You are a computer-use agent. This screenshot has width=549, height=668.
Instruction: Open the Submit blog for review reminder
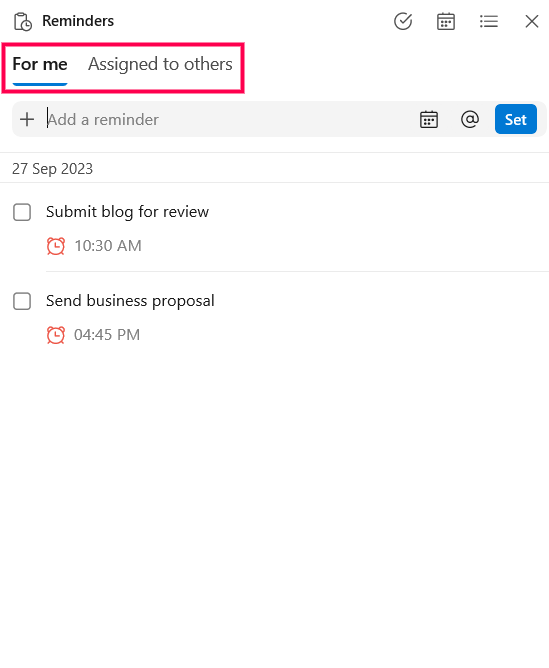(127, 212)
